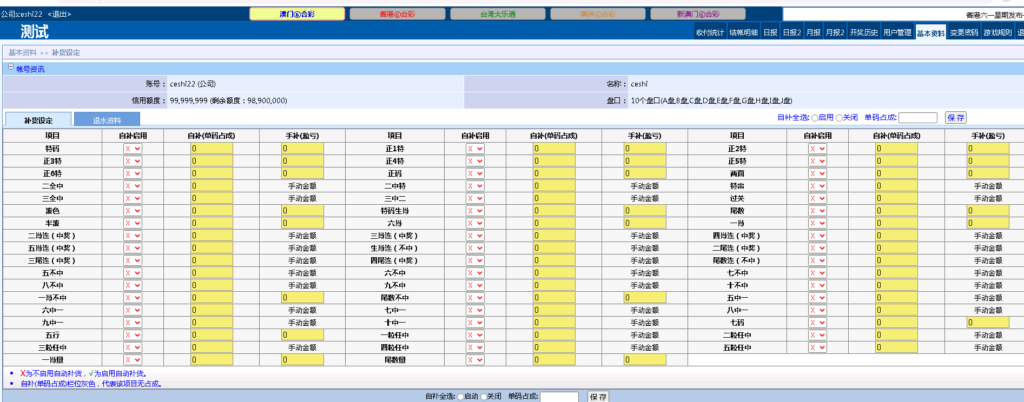Expand the 正1特 自补启用 dropdown

tap(474, 148)
